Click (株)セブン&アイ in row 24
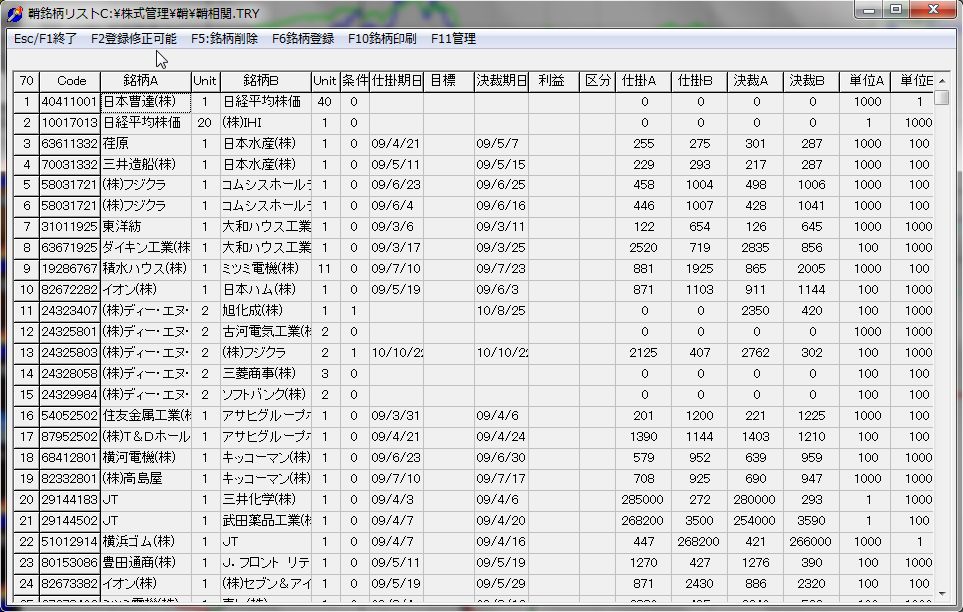963x612 pixels. [x=265, y=583]
